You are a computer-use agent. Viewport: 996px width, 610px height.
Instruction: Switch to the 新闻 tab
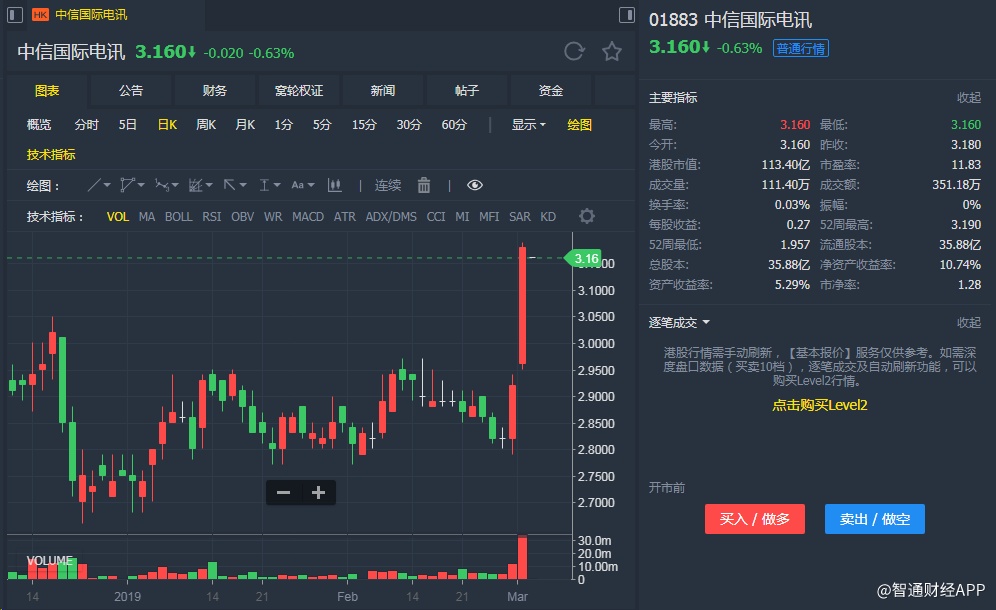382,90
